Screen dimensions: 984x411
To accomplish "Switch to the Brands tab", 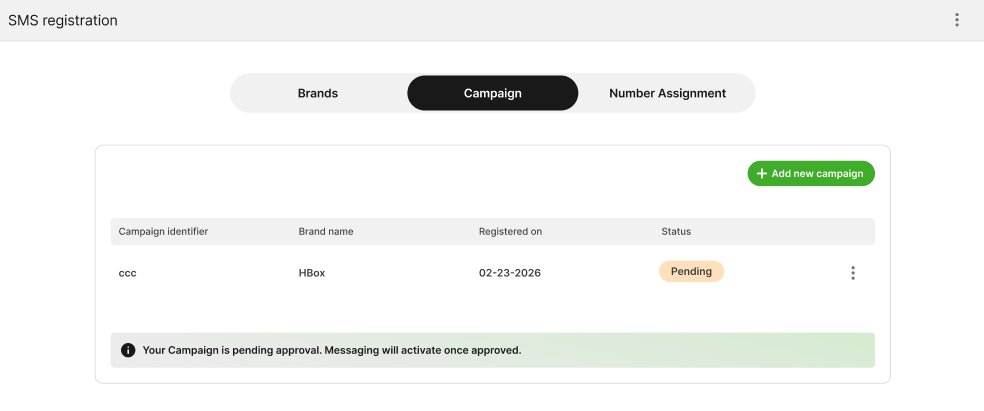I will click(x=318, y=93).
